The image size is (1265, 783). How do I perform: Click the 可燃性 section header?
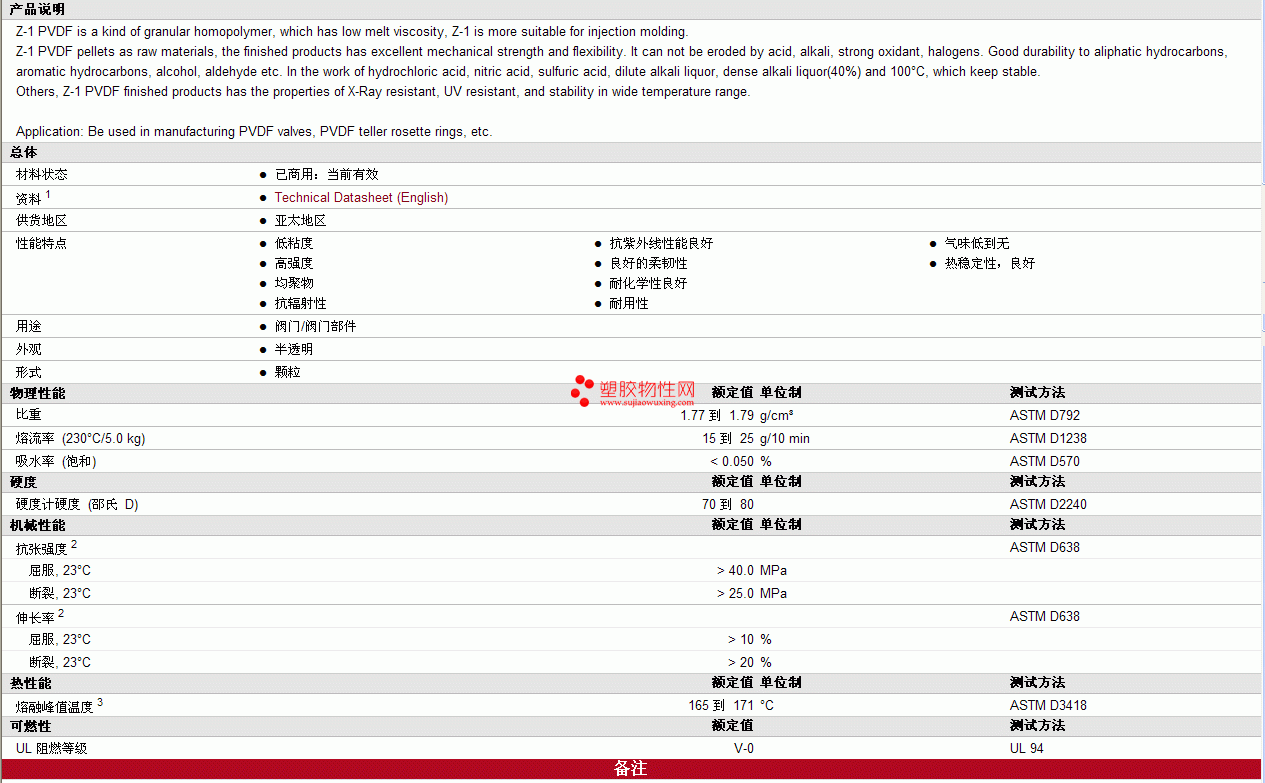[30, 726]
